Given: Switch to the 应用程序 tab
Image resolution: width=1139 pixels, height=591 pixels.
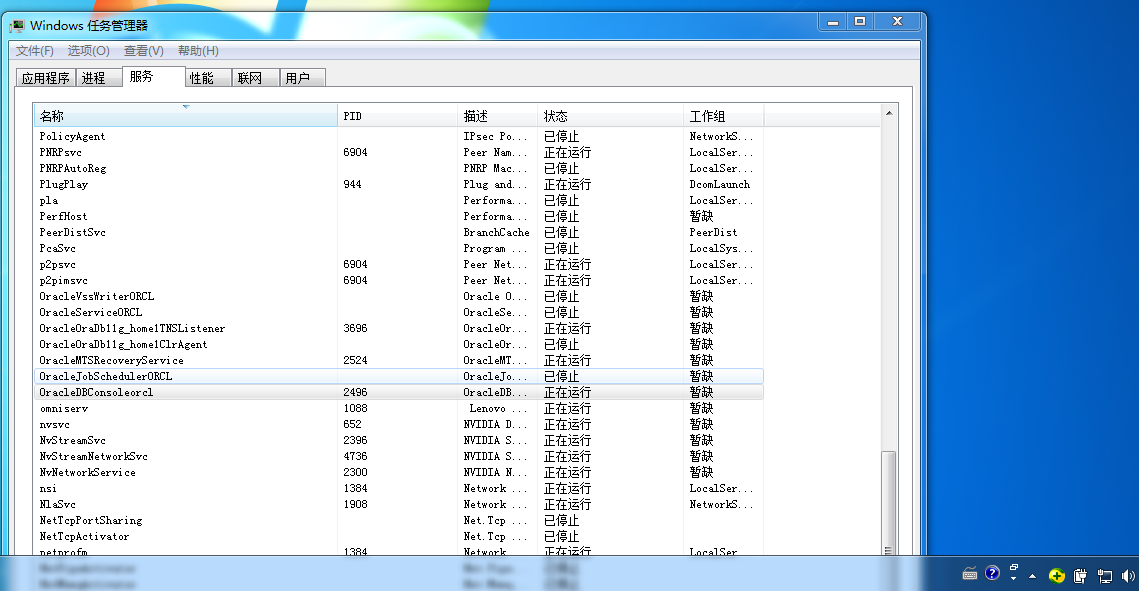Looking at the screenshot, I should click(x=46, y=78).
